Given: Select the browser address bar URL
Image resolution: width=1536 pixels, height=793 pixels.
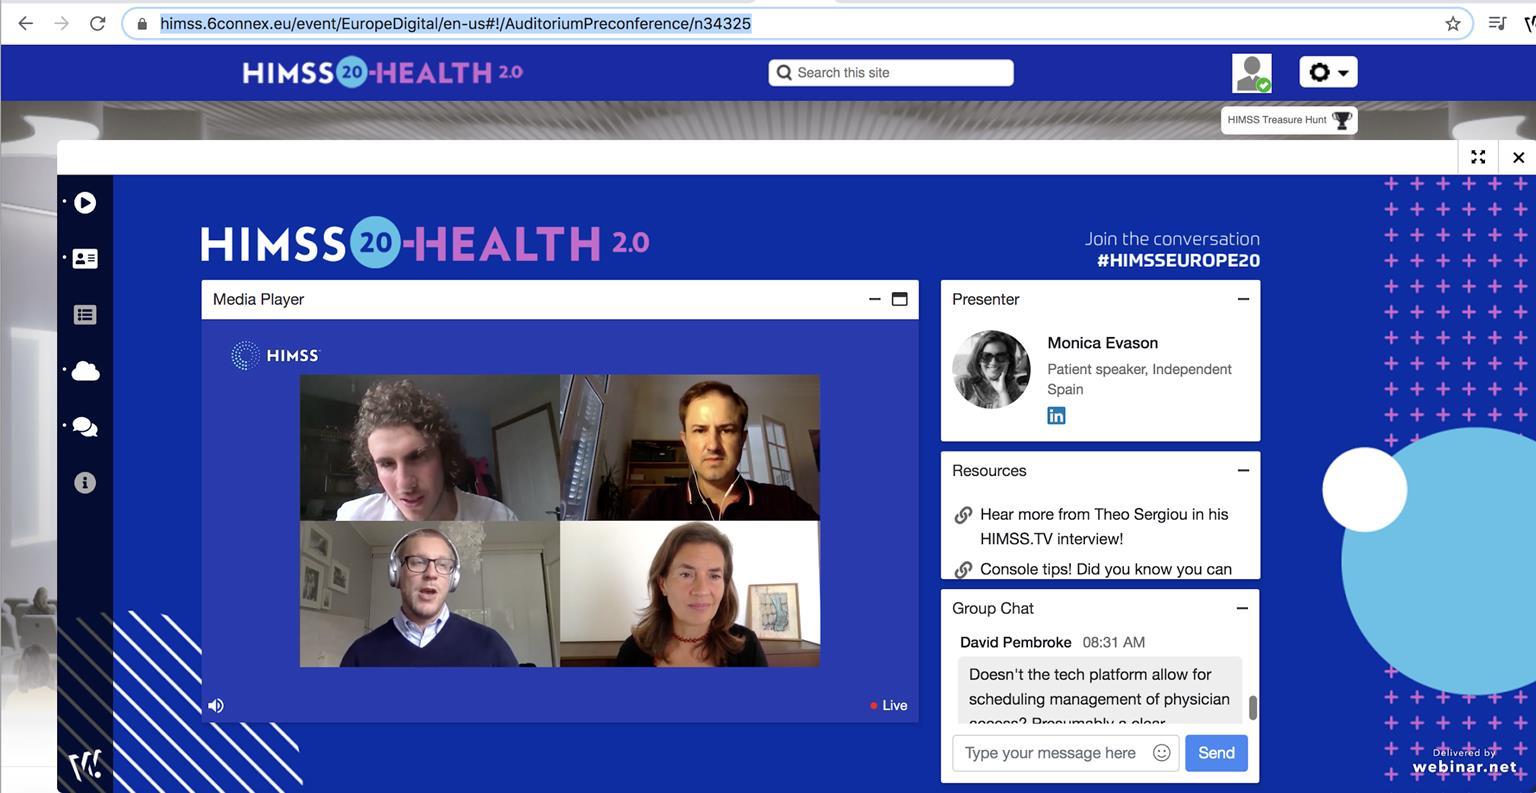Looking at the screenshot, I should click(x=455, y=23).
